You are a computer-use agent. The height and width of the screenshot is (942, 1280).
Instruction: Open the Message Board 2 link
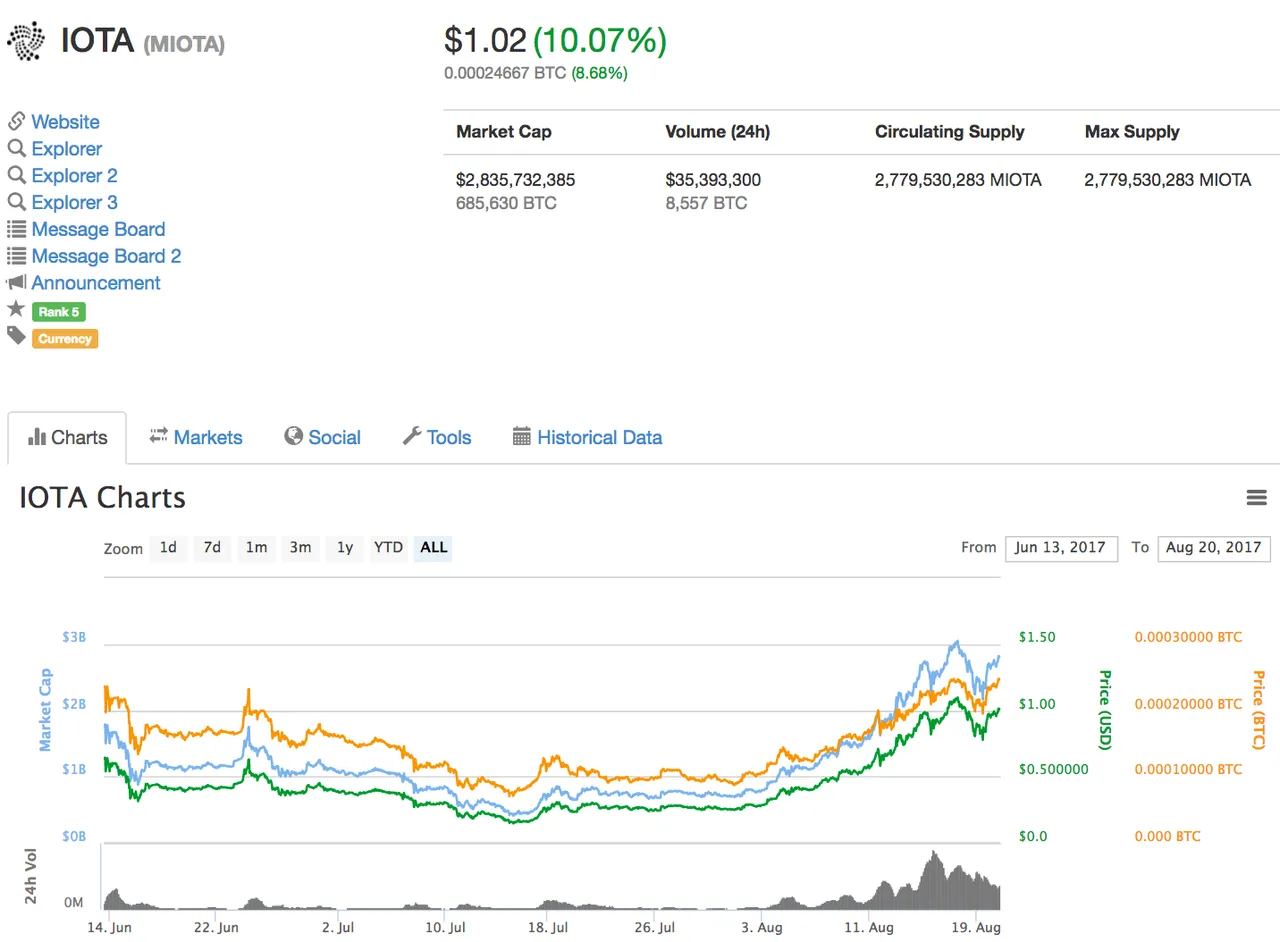point(106,256)
